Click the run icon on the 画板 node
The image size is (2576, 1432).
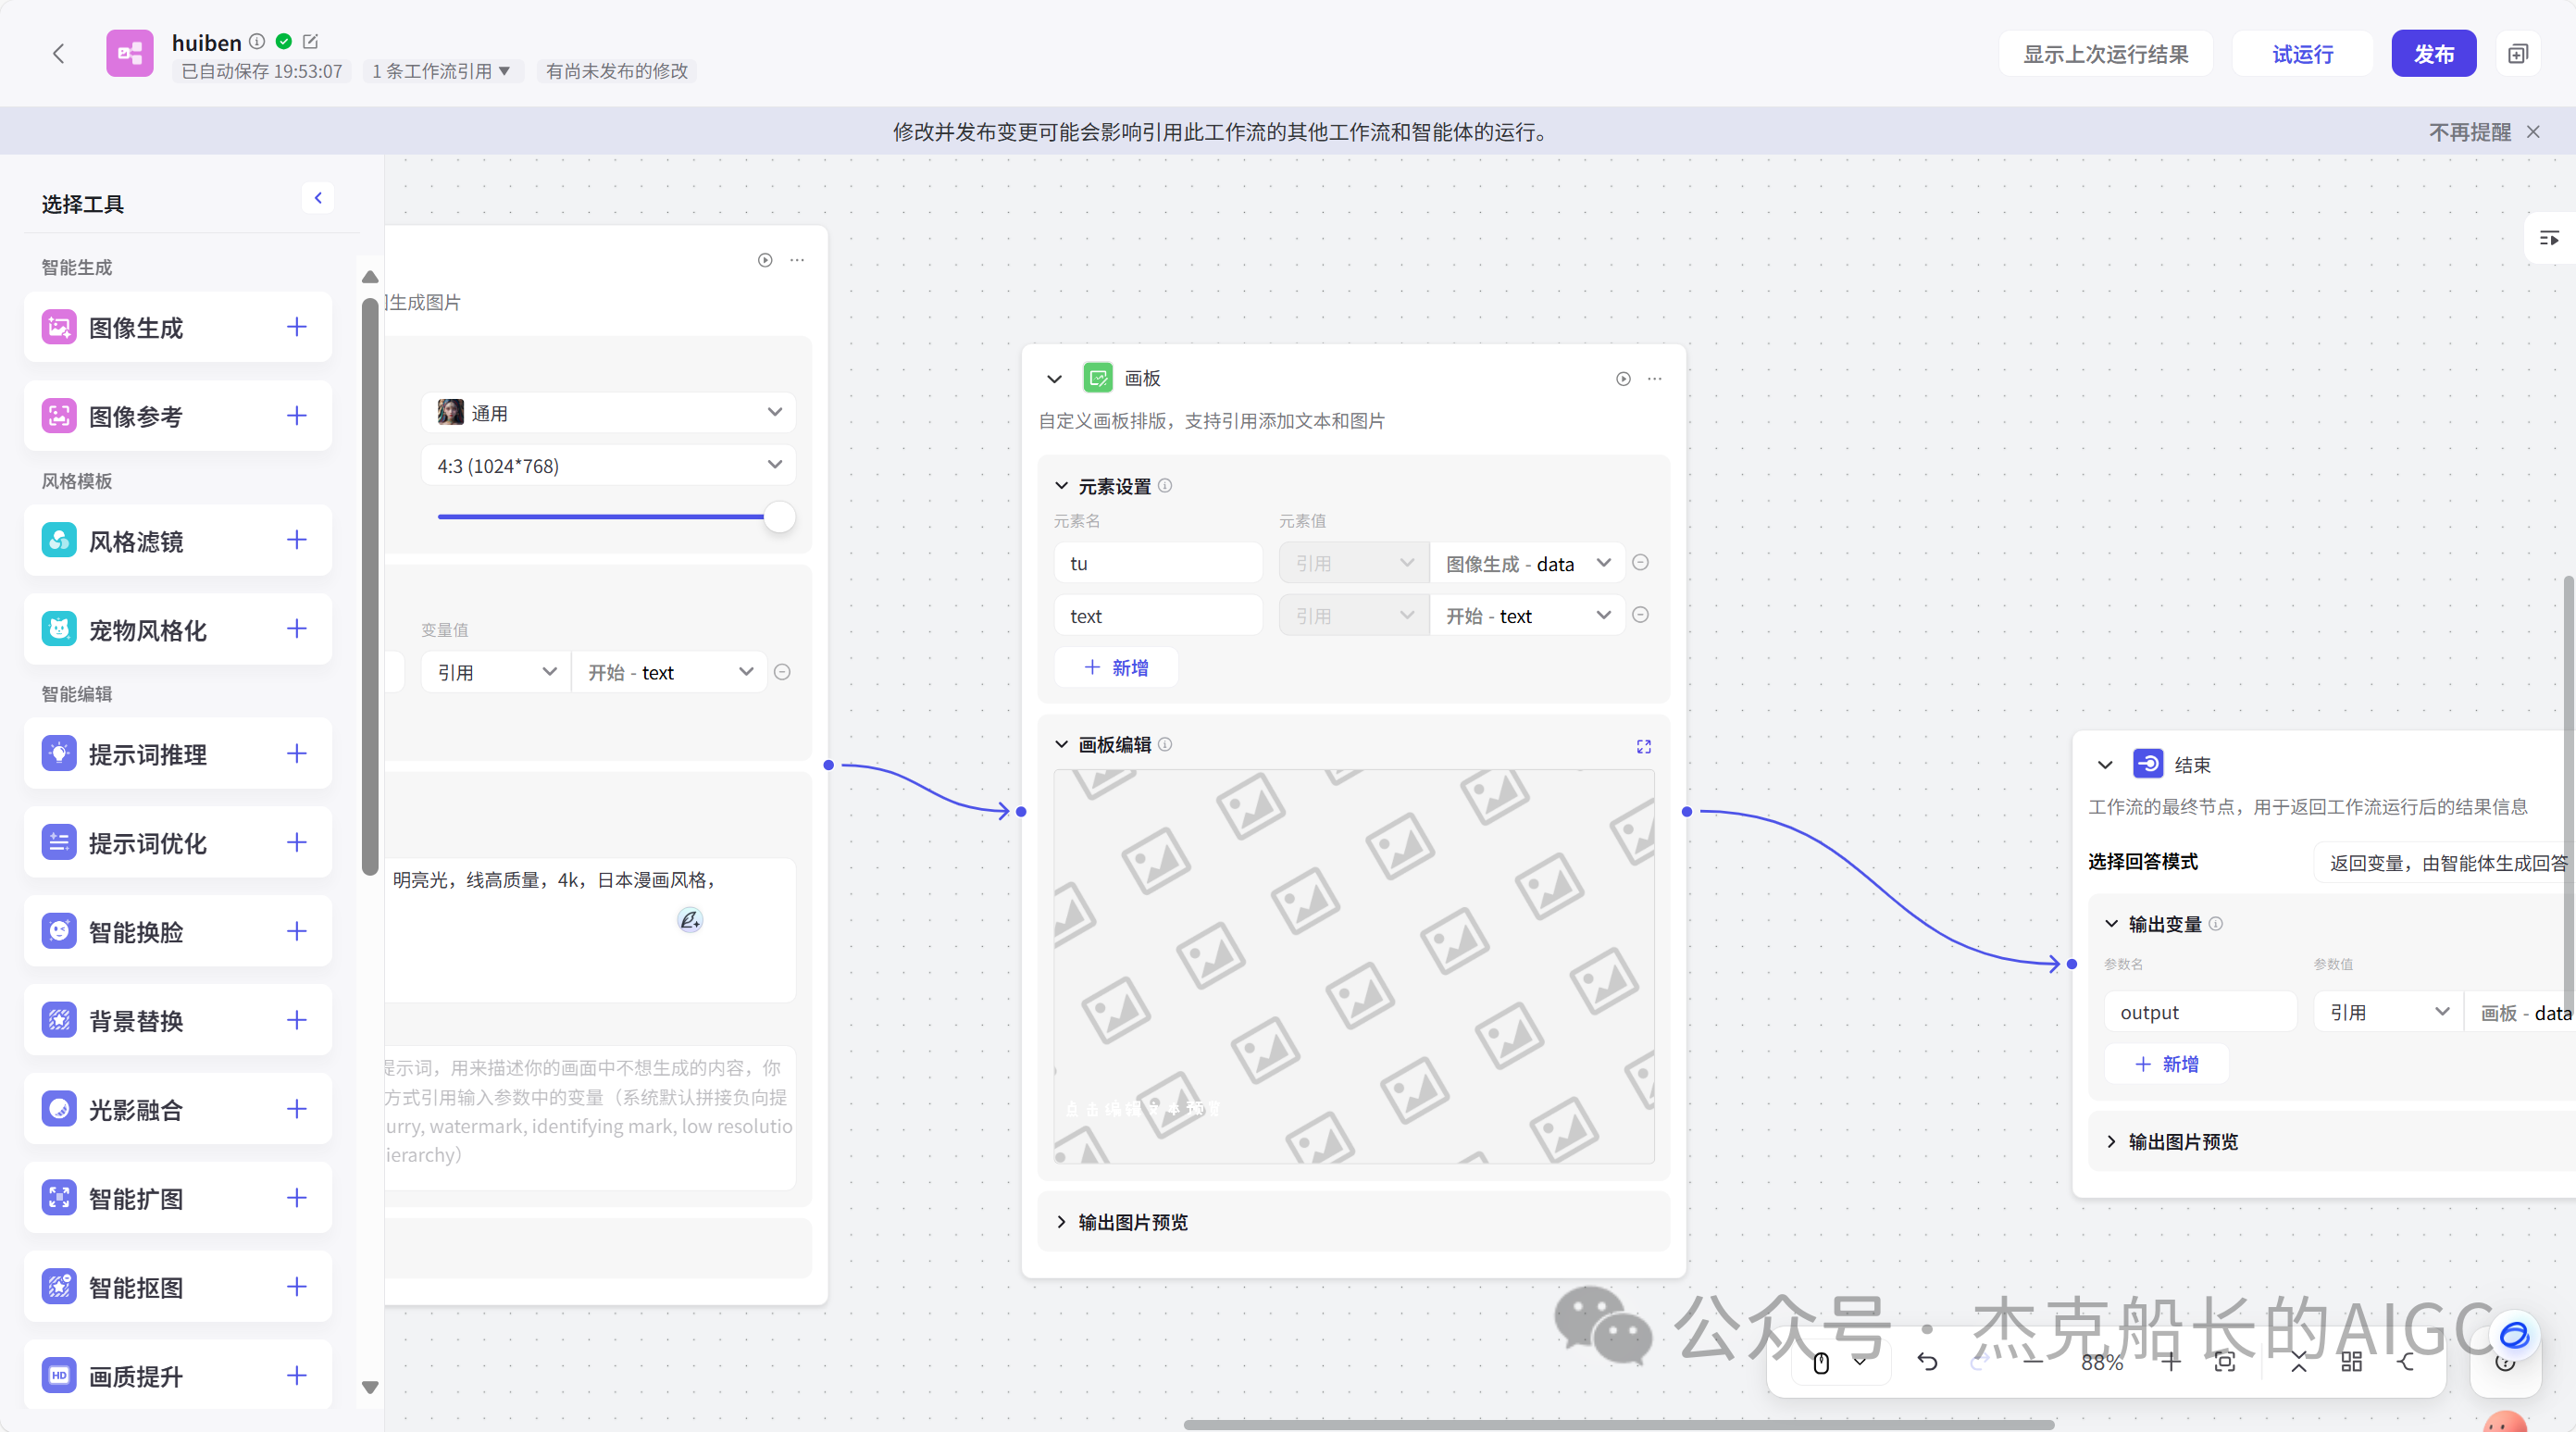(x=1622, y=379)
